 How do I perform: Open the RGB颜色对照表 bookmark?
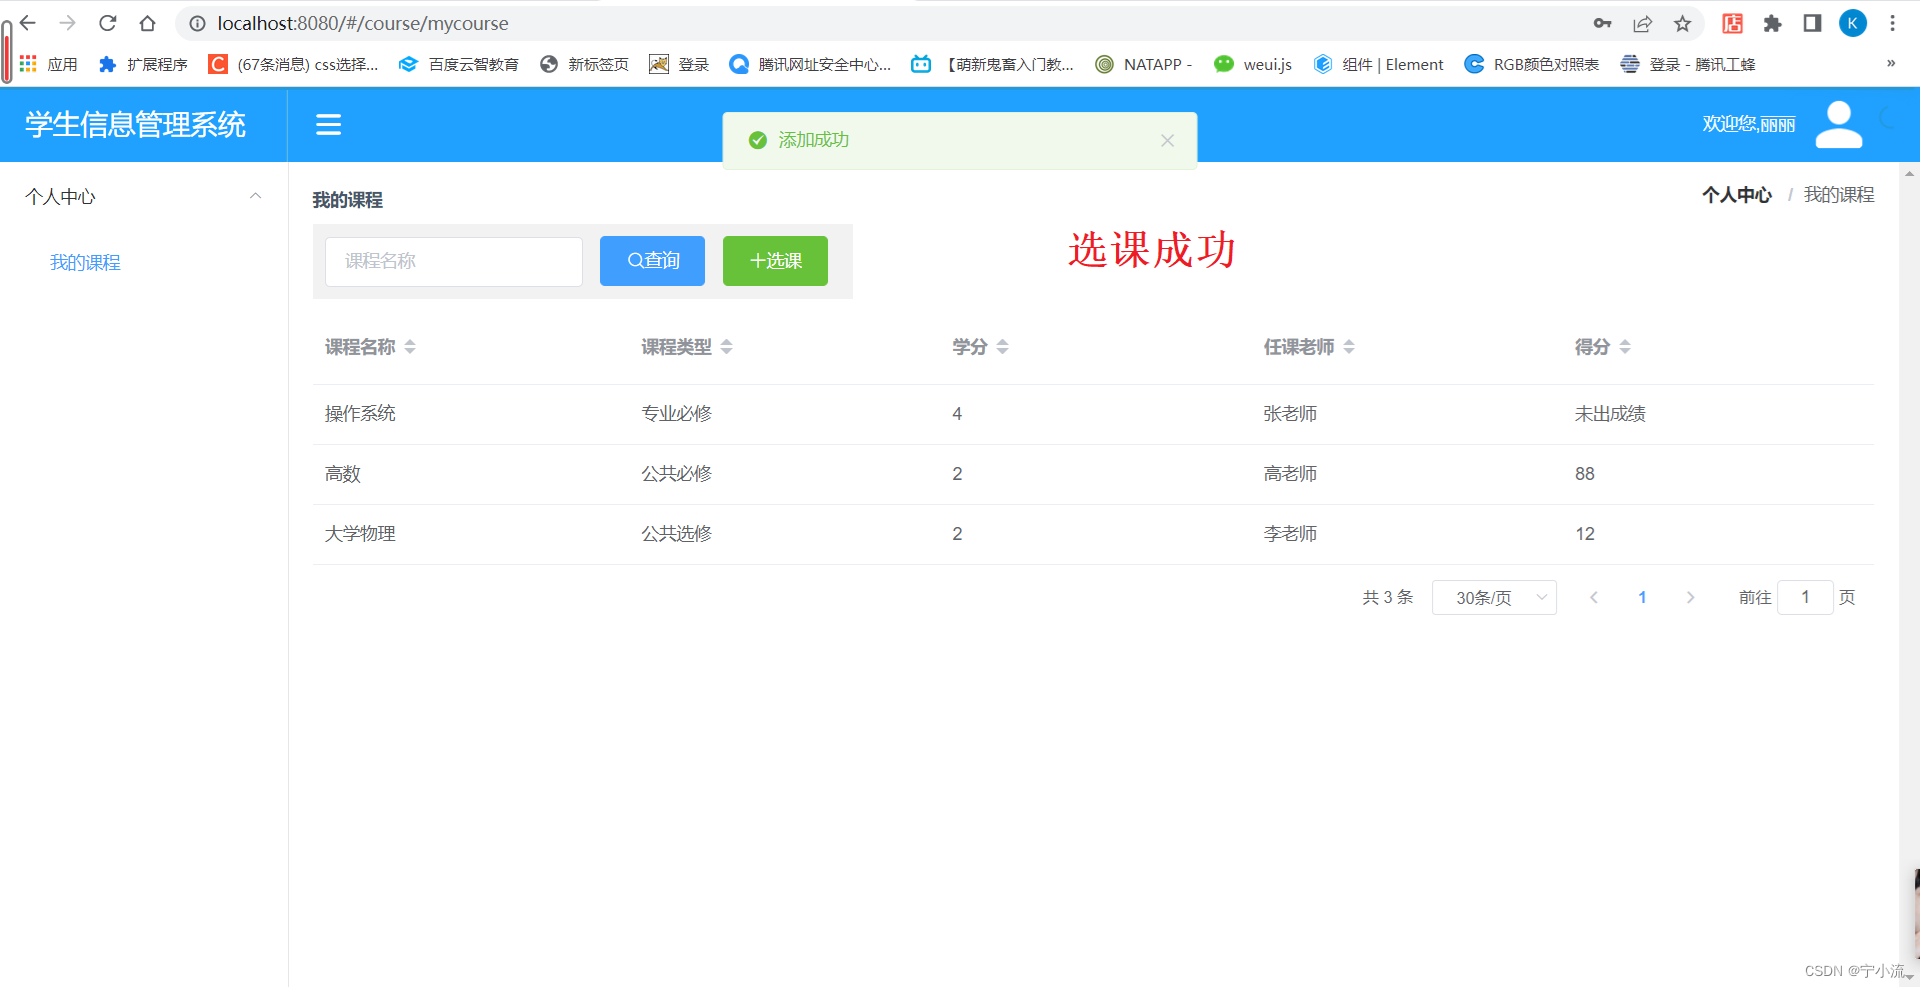pos(1532,64)
